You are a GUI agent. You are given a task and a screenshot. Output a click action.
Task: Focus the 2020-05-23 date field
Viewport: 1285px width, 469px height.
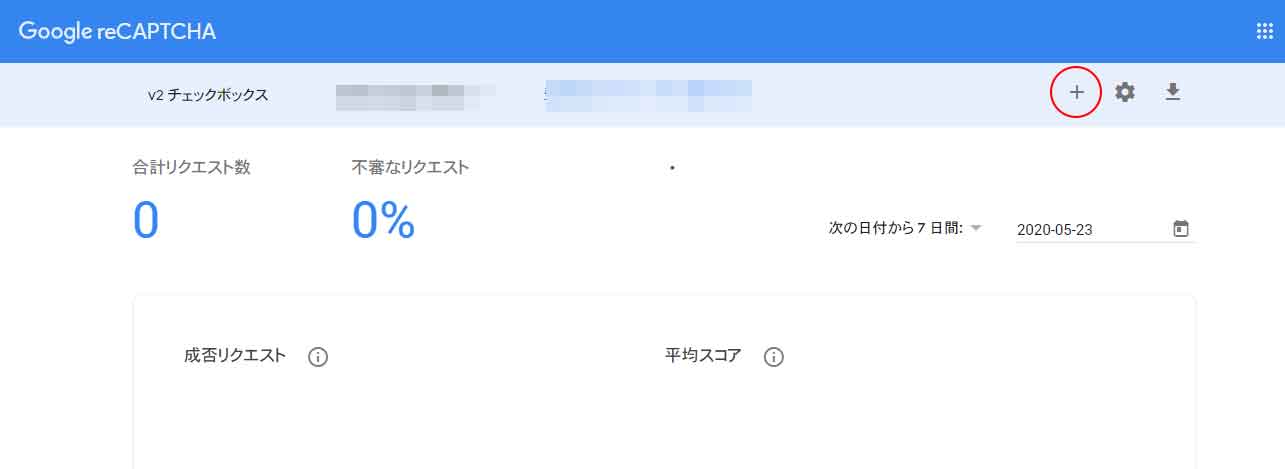[1090, 229]
